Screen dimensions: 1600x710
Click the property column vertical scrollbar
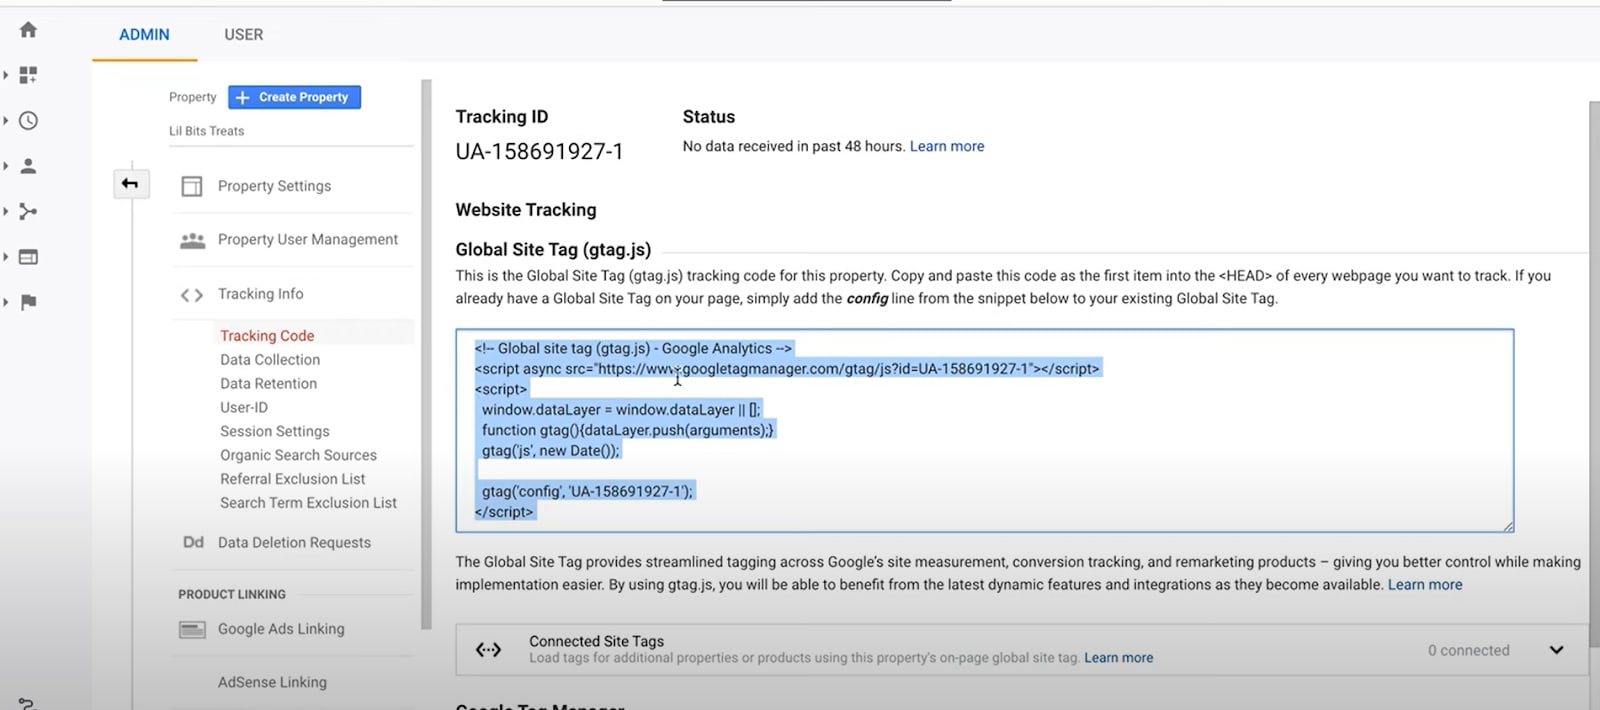pos(426,355)
